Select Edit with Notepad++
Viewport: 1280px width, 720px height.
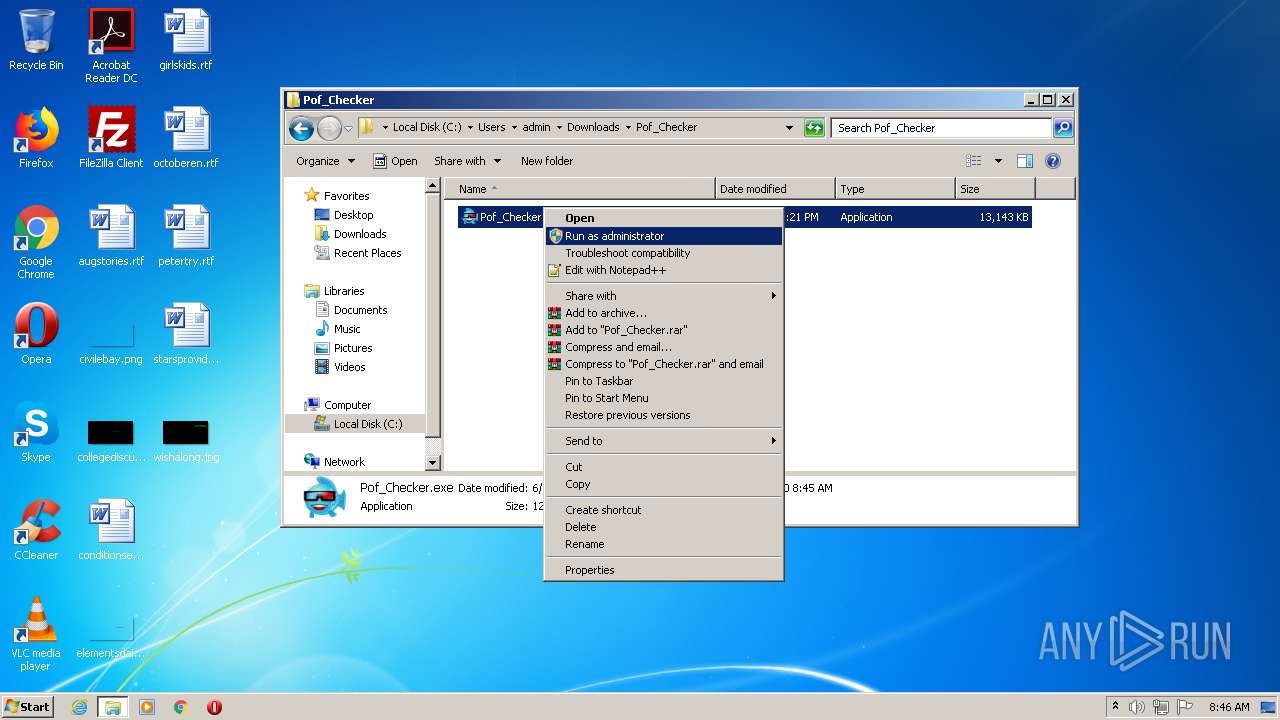pyautogui.click(x=664, y=270)
